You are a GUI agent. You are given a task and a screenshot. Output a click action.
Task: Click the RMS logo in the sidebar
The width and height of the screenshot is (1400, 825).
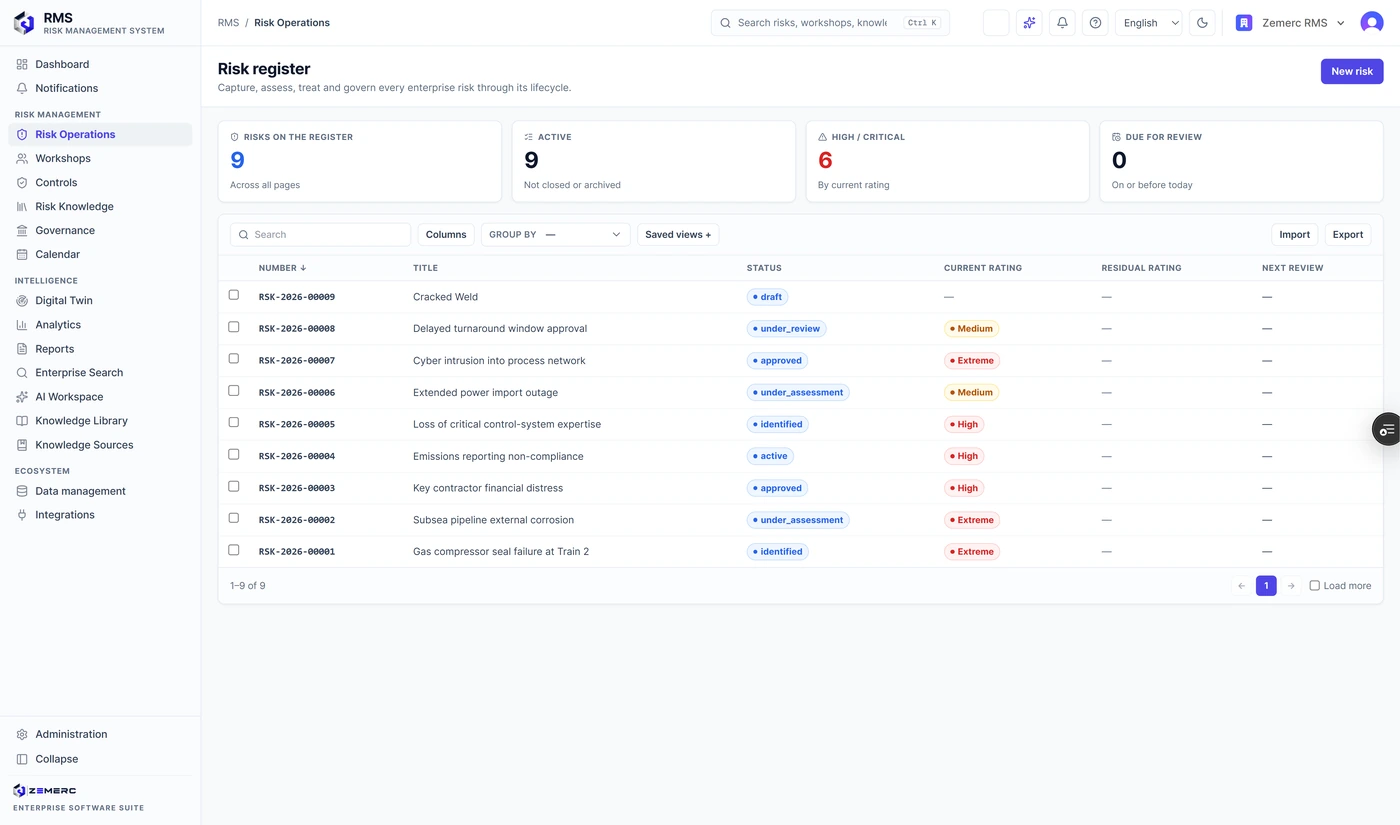tap(24, 23)
